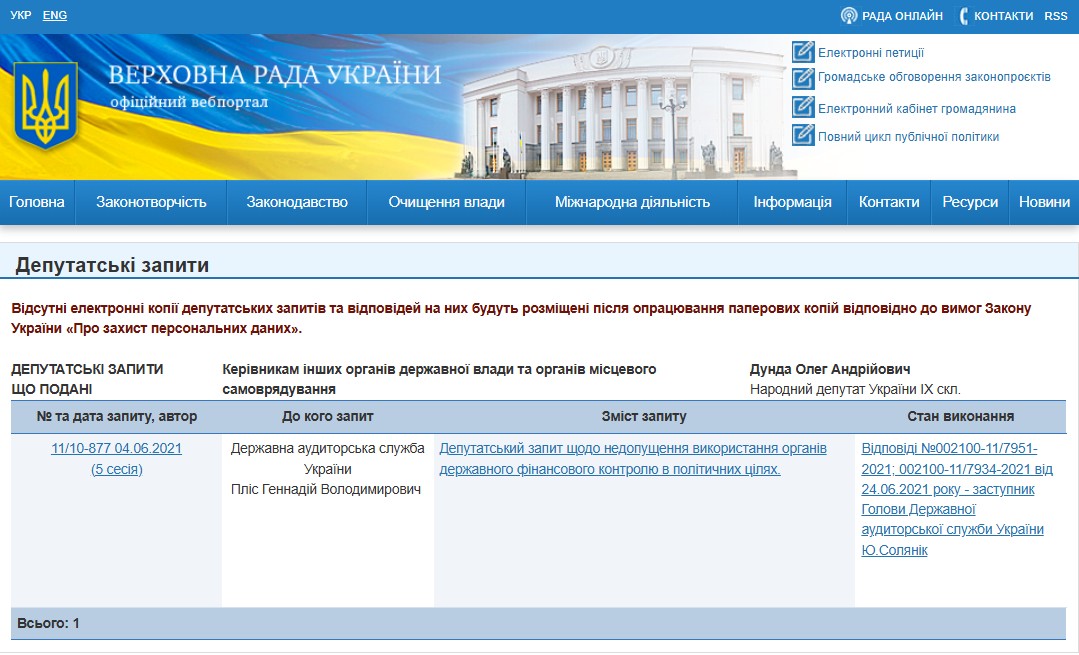The height and width of the screenshot is (655, 1079).
Task: Click the parliament building banner image
Action: point(626,110)
